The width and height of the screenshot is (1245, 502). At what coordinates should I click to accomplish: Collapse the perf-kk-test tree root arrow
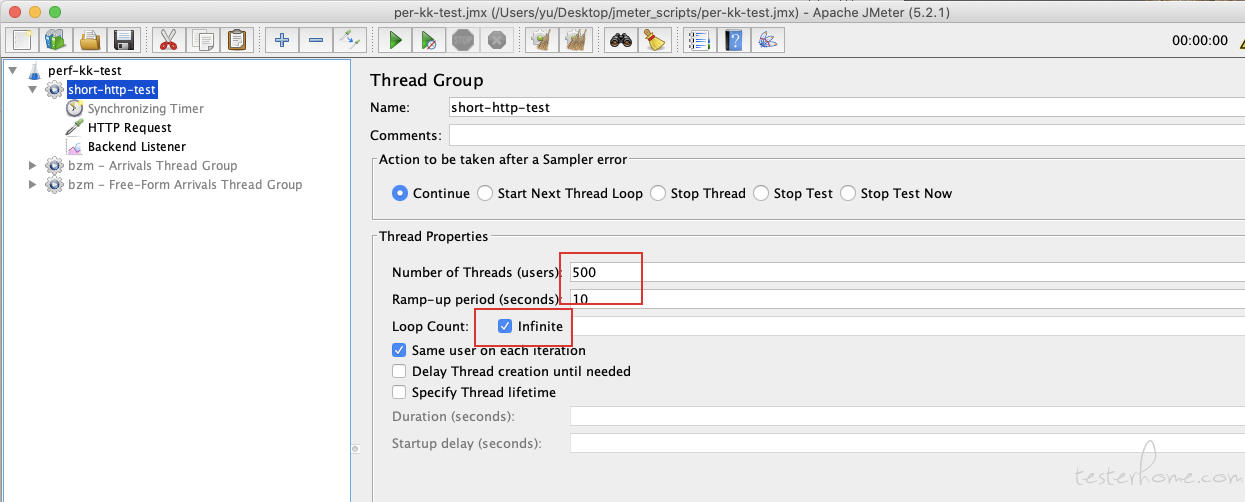point(13,71)
